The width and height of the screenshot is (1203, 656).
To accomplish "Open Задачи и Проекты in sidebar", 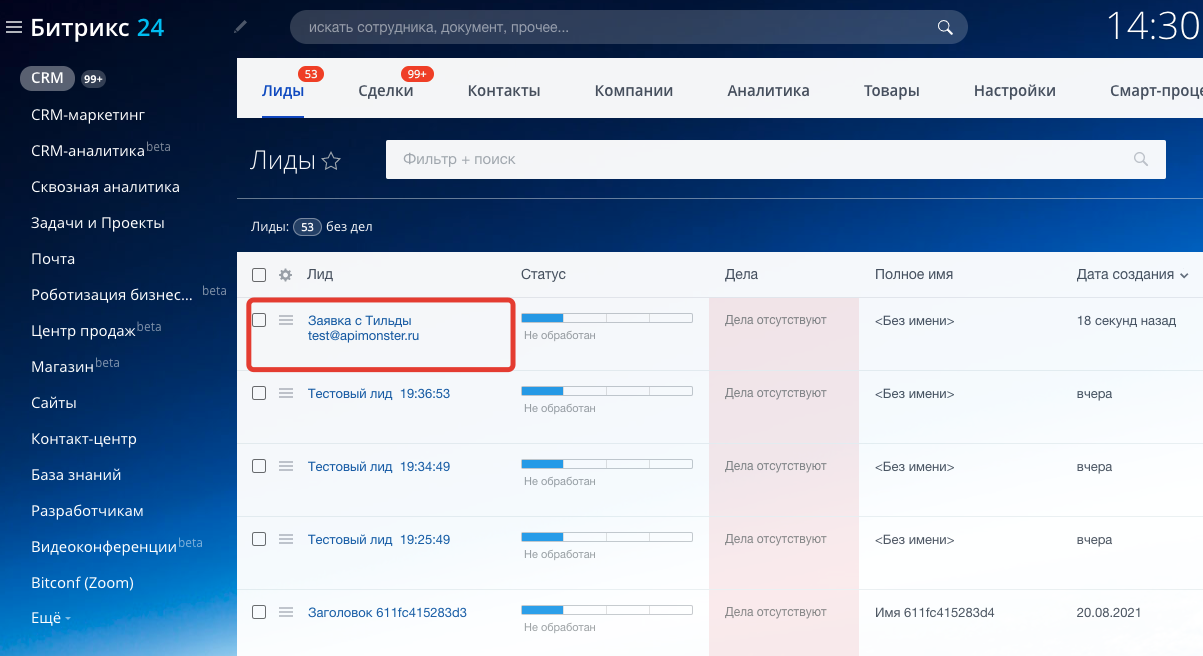I will [x=97, y=223].
